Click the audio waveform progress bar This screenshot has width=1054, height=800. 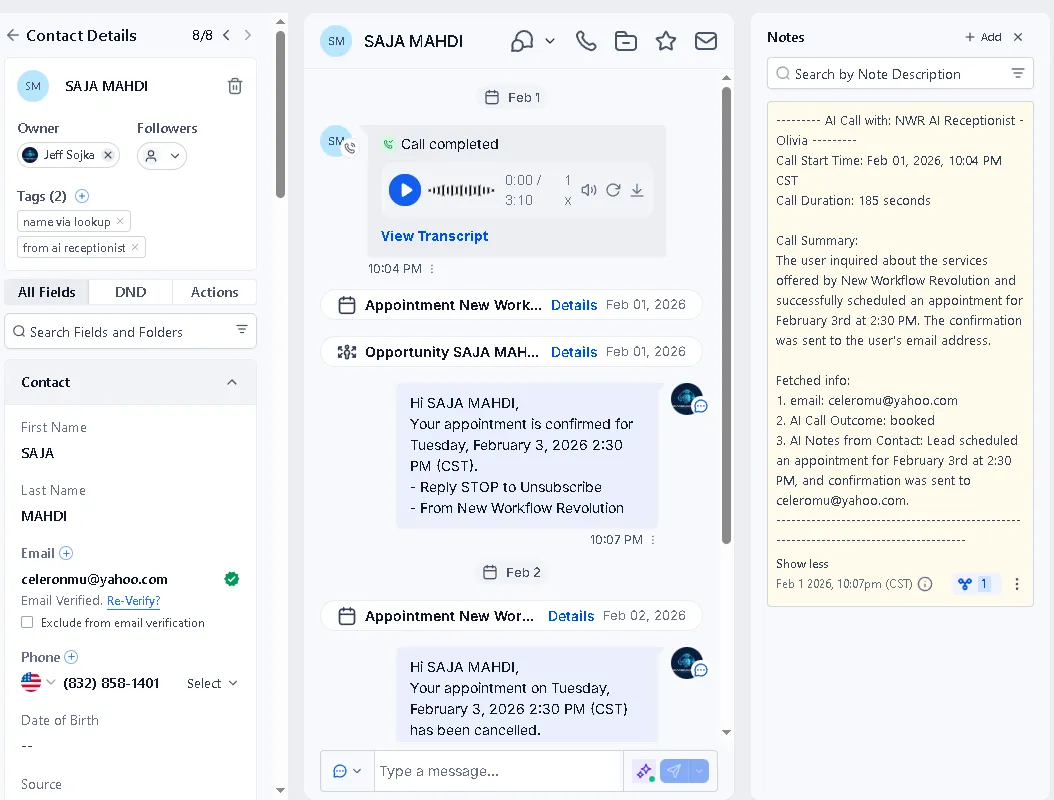point(461,190)
